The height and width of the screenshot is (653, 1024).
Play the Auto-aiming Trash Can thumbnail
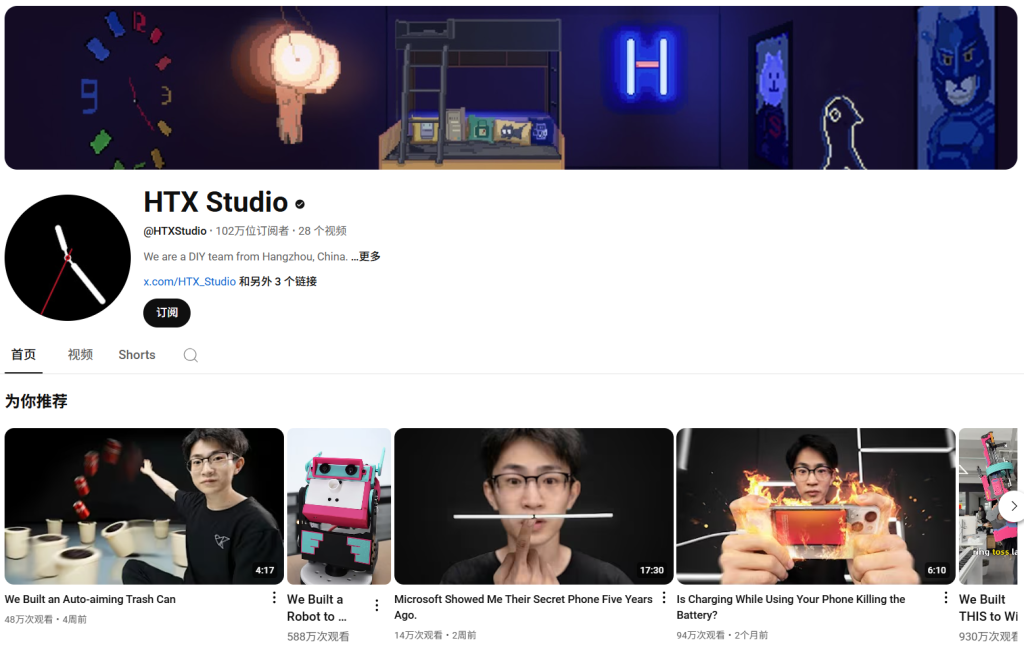point(144,506)
